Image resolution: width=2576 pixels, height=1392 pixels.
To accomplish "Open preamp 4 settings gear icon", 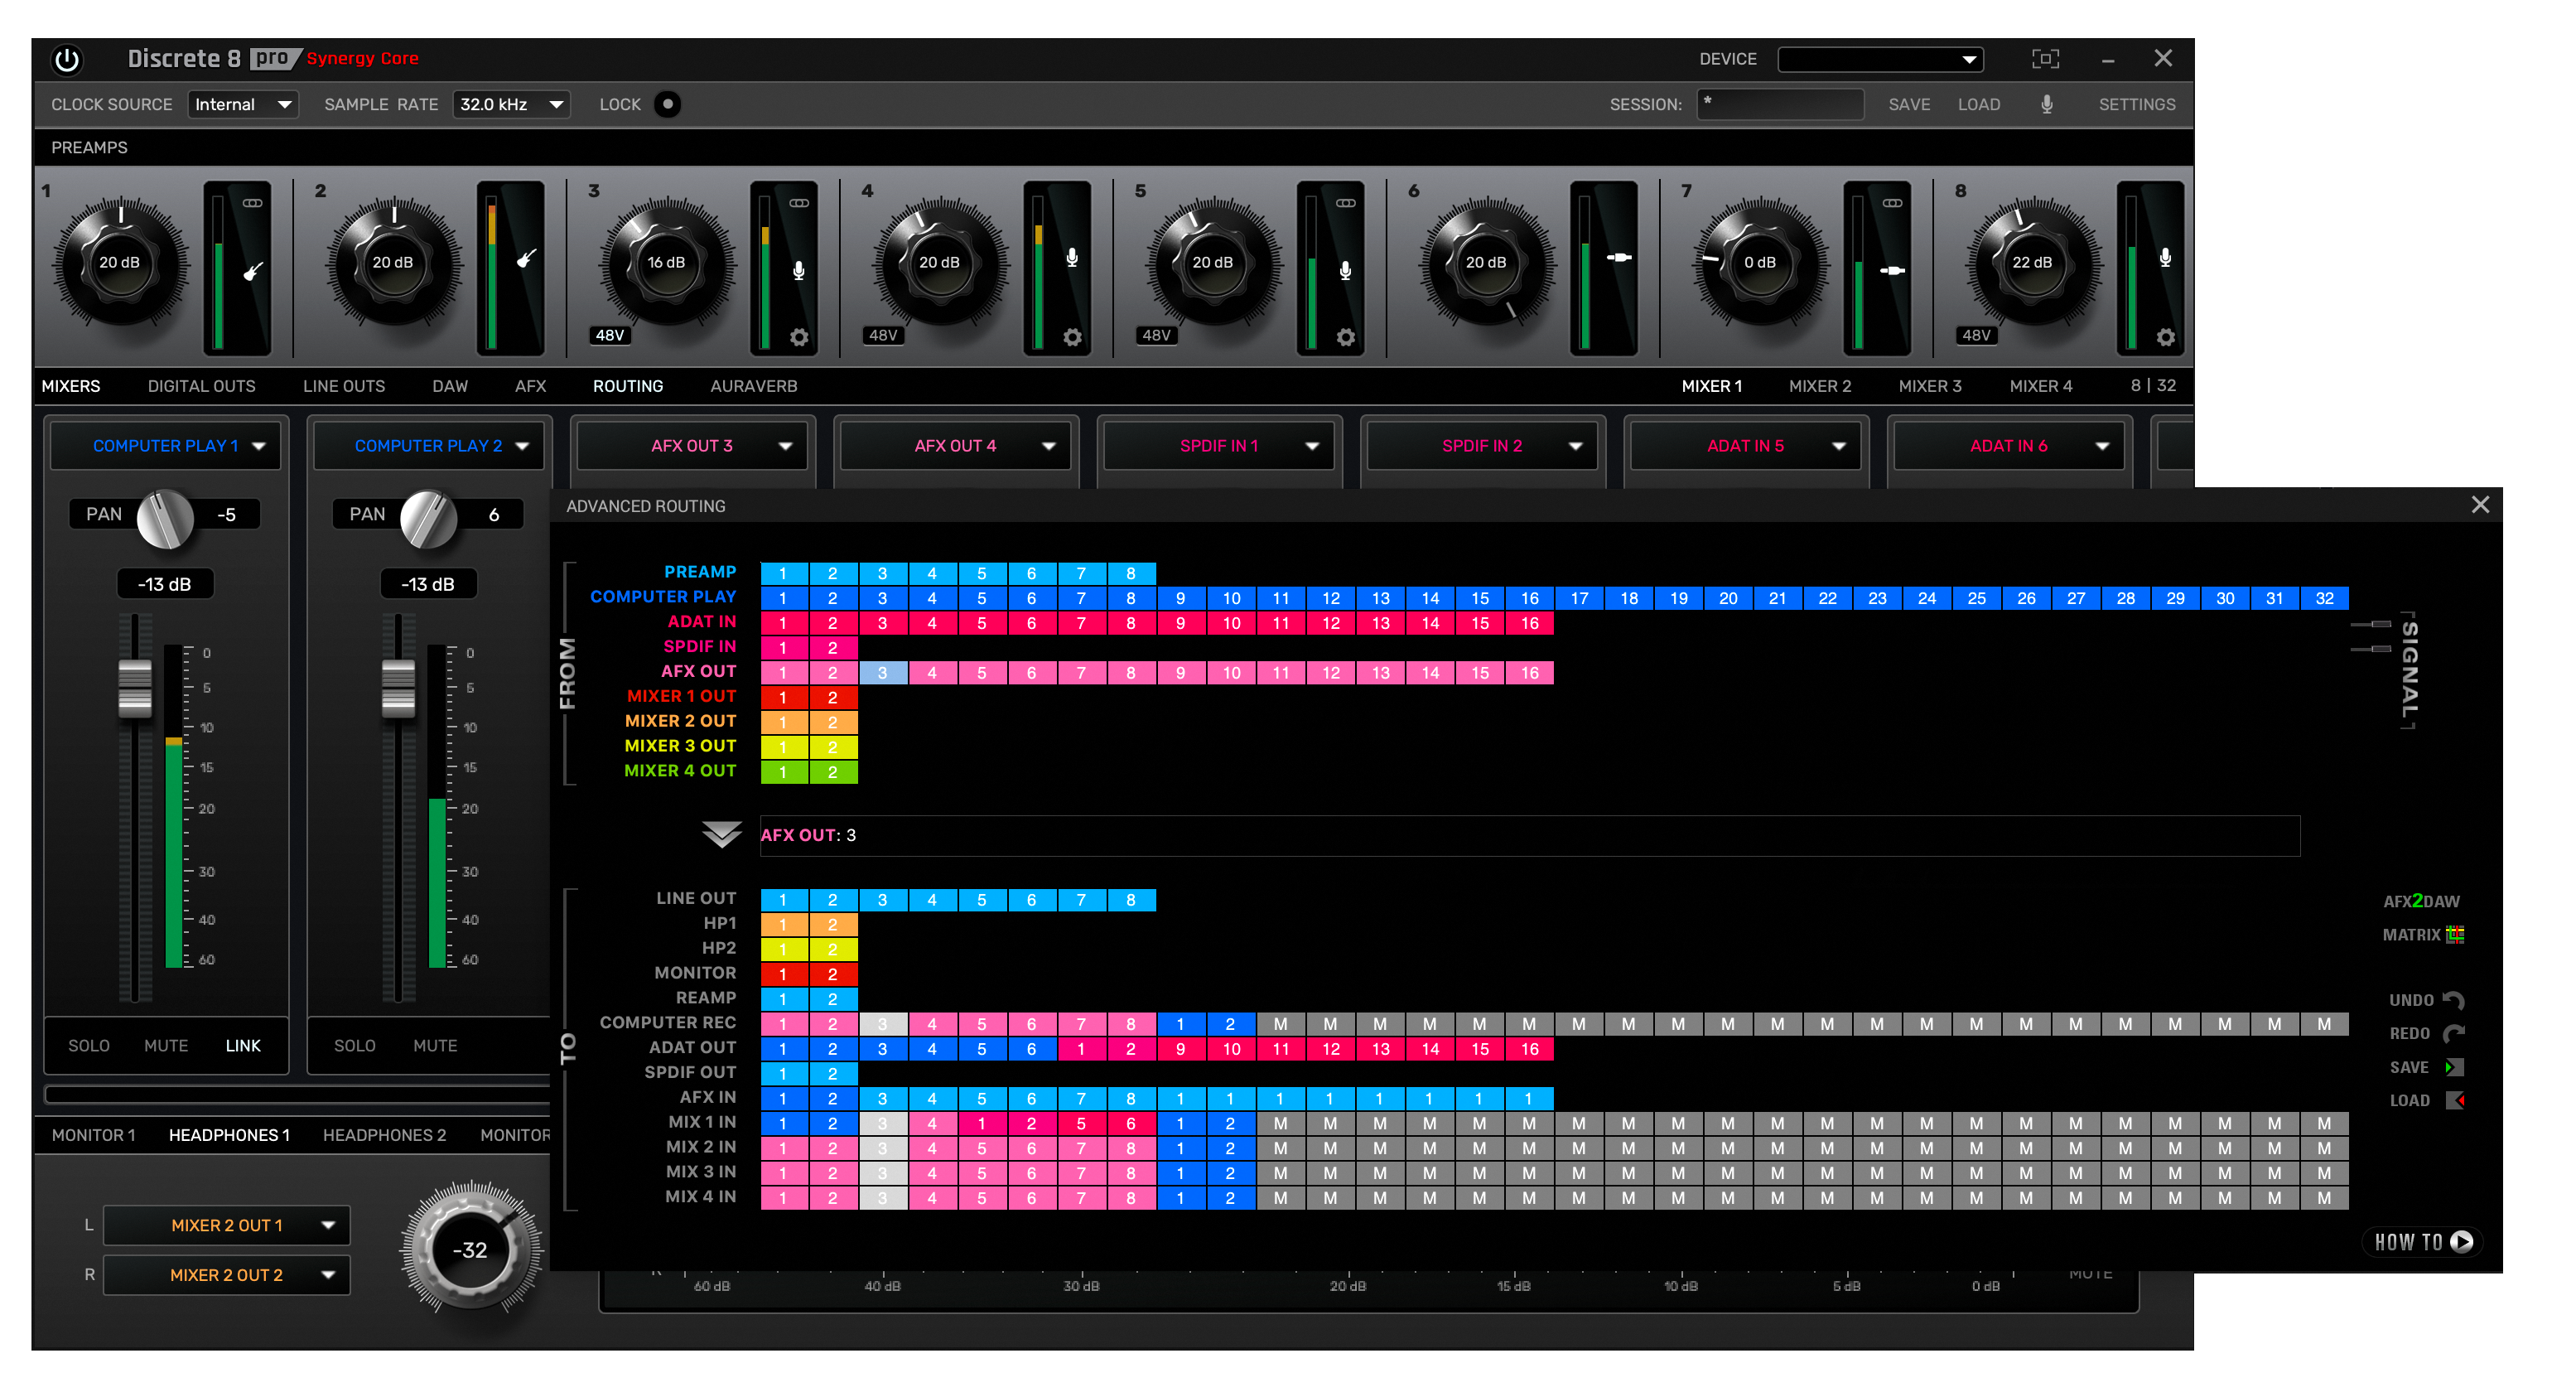I will click(x=1072, y=337).
